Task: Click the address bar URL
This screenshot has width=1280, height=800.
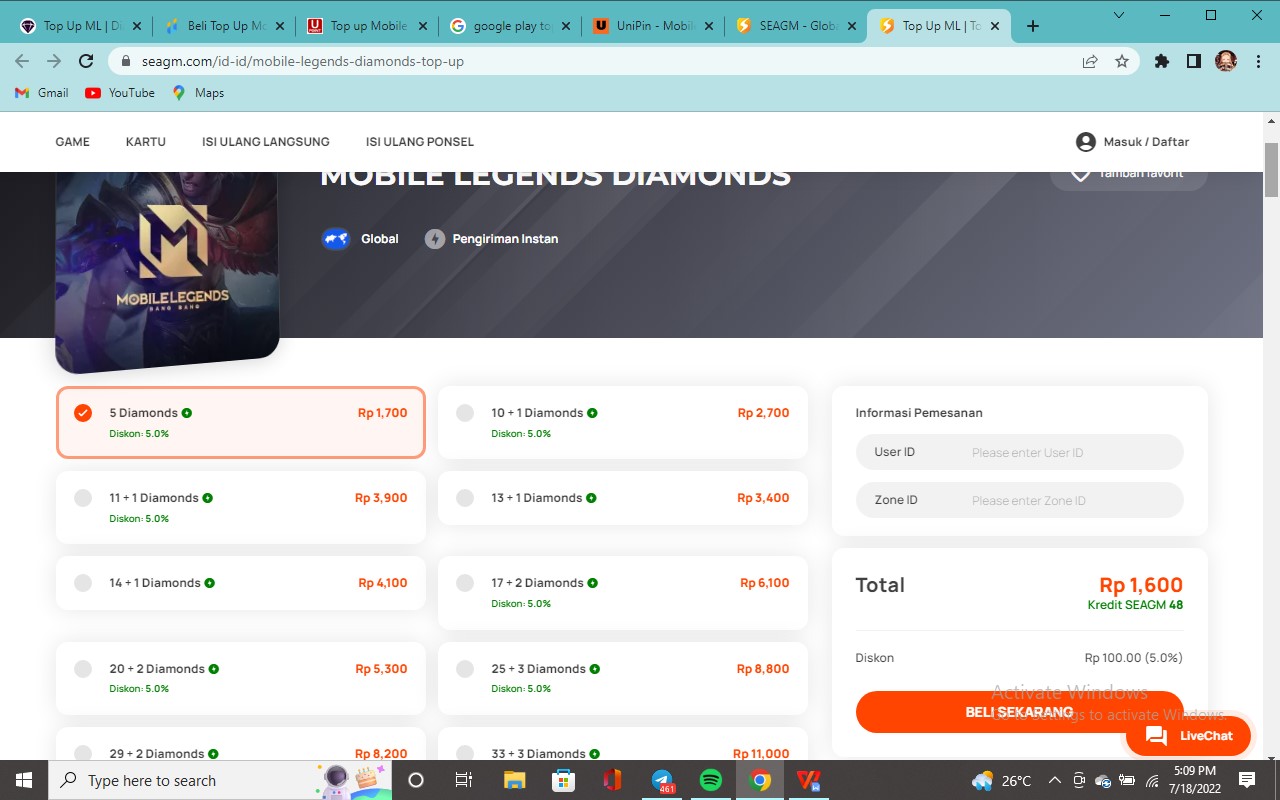Action: click(x=303, y=61)
